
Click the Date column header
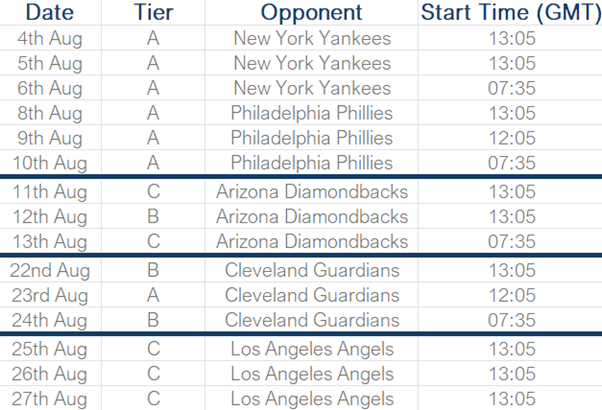point(50,12)
